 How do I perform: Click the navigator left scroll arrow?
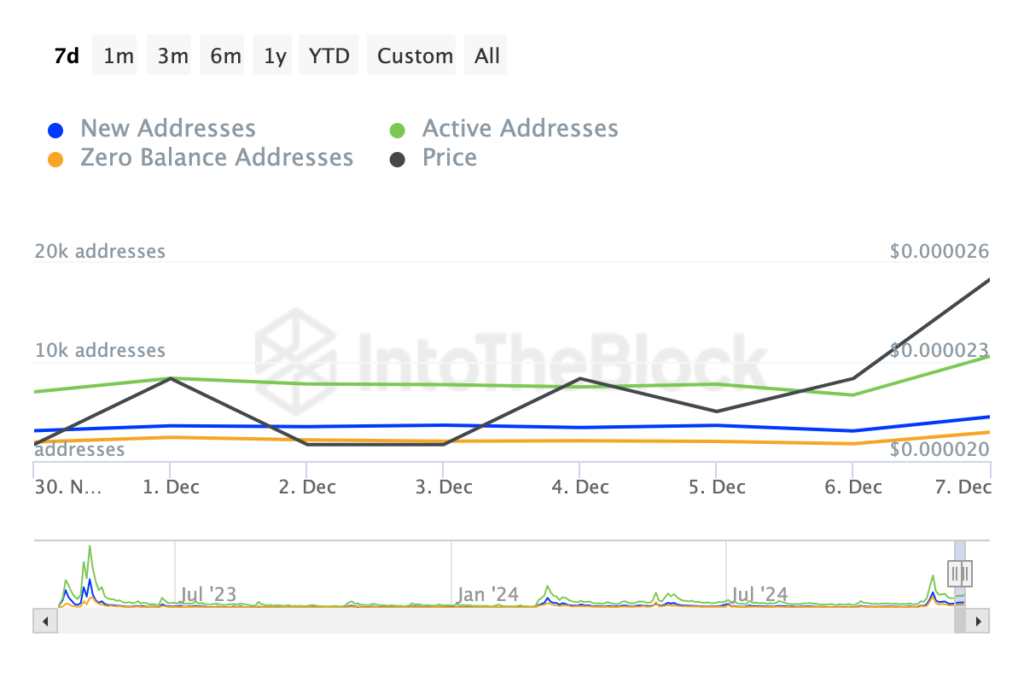[x=46, y=621]
